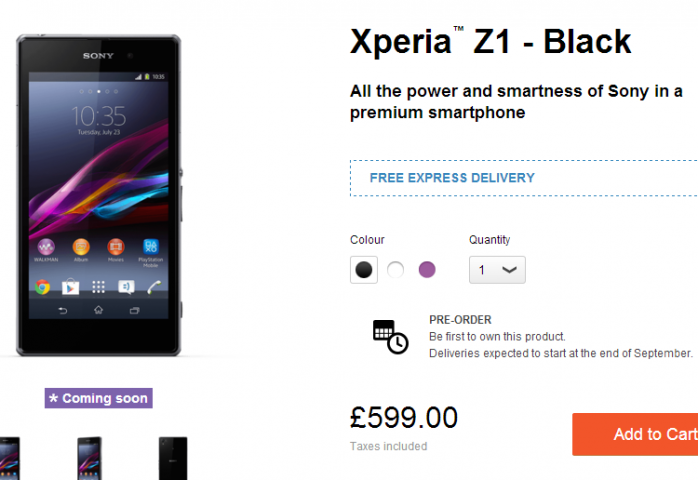This screenshot has width=698, height=480.
Task: Choose the white colour option
Action: pos(395,270)
